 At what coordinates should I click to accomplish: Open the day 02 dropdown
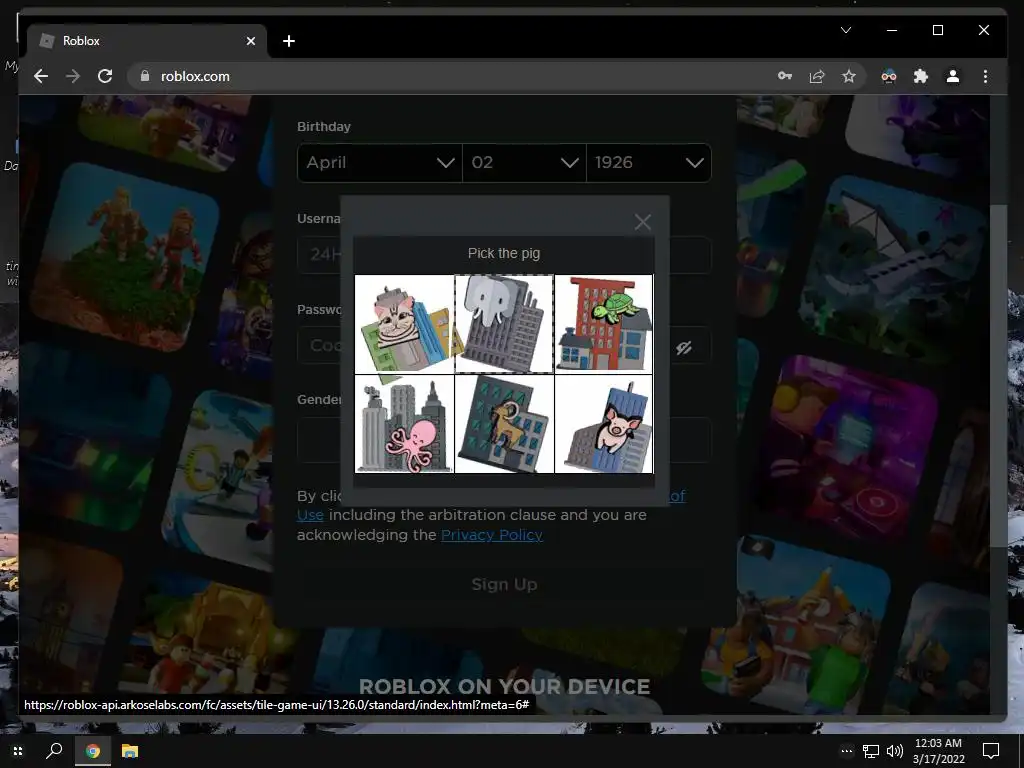(x=524, y=163)
